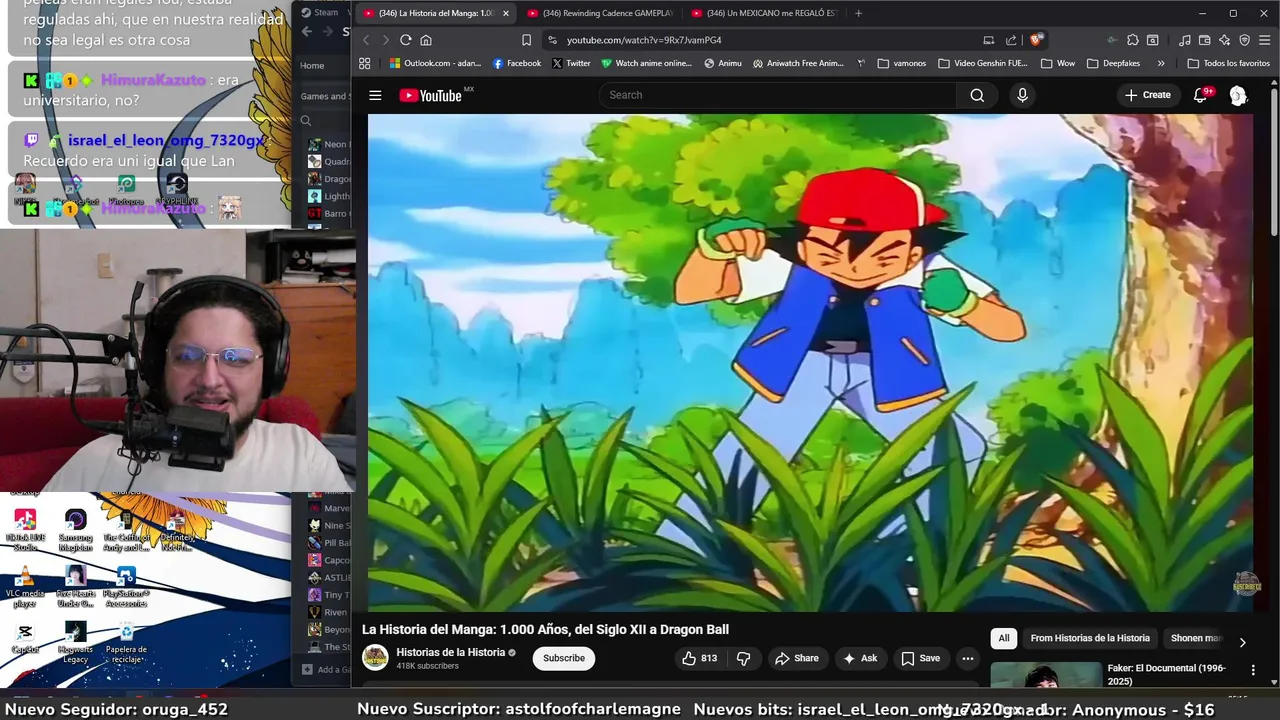Open the Faker El Documental video thumbnail
1280x720 pixels.
pos(1046,675)
